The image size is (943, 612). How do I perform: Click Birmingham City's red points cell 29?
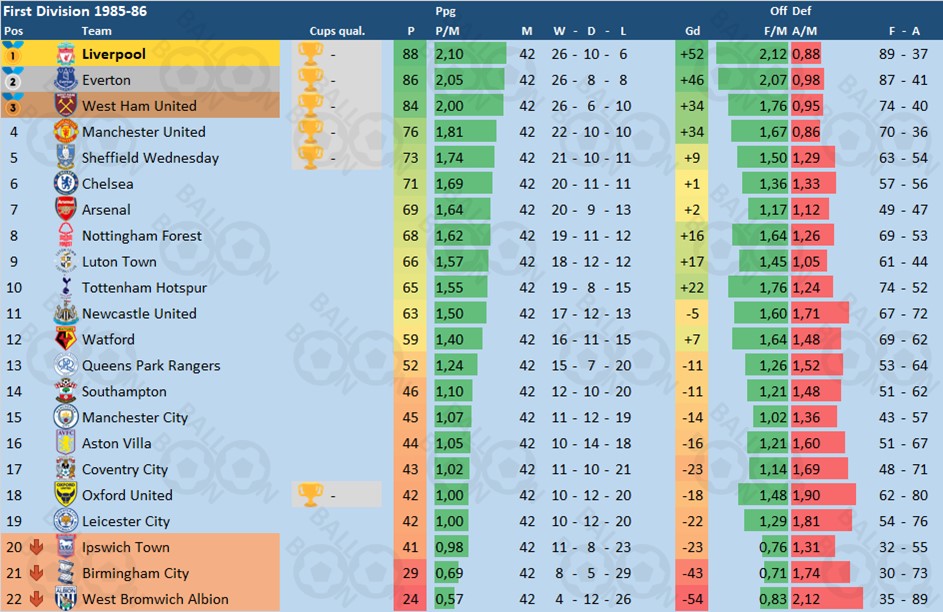pyautogui.click(x=410, y=573)
